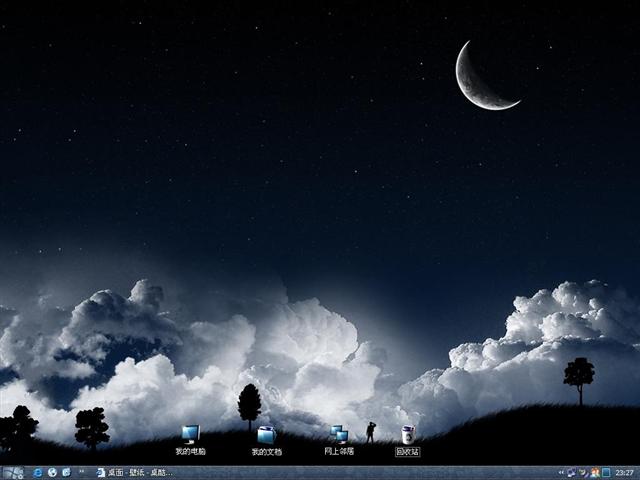Open the 我的电脑 (My Computer) desktop icon

click(x=190, y=434)
